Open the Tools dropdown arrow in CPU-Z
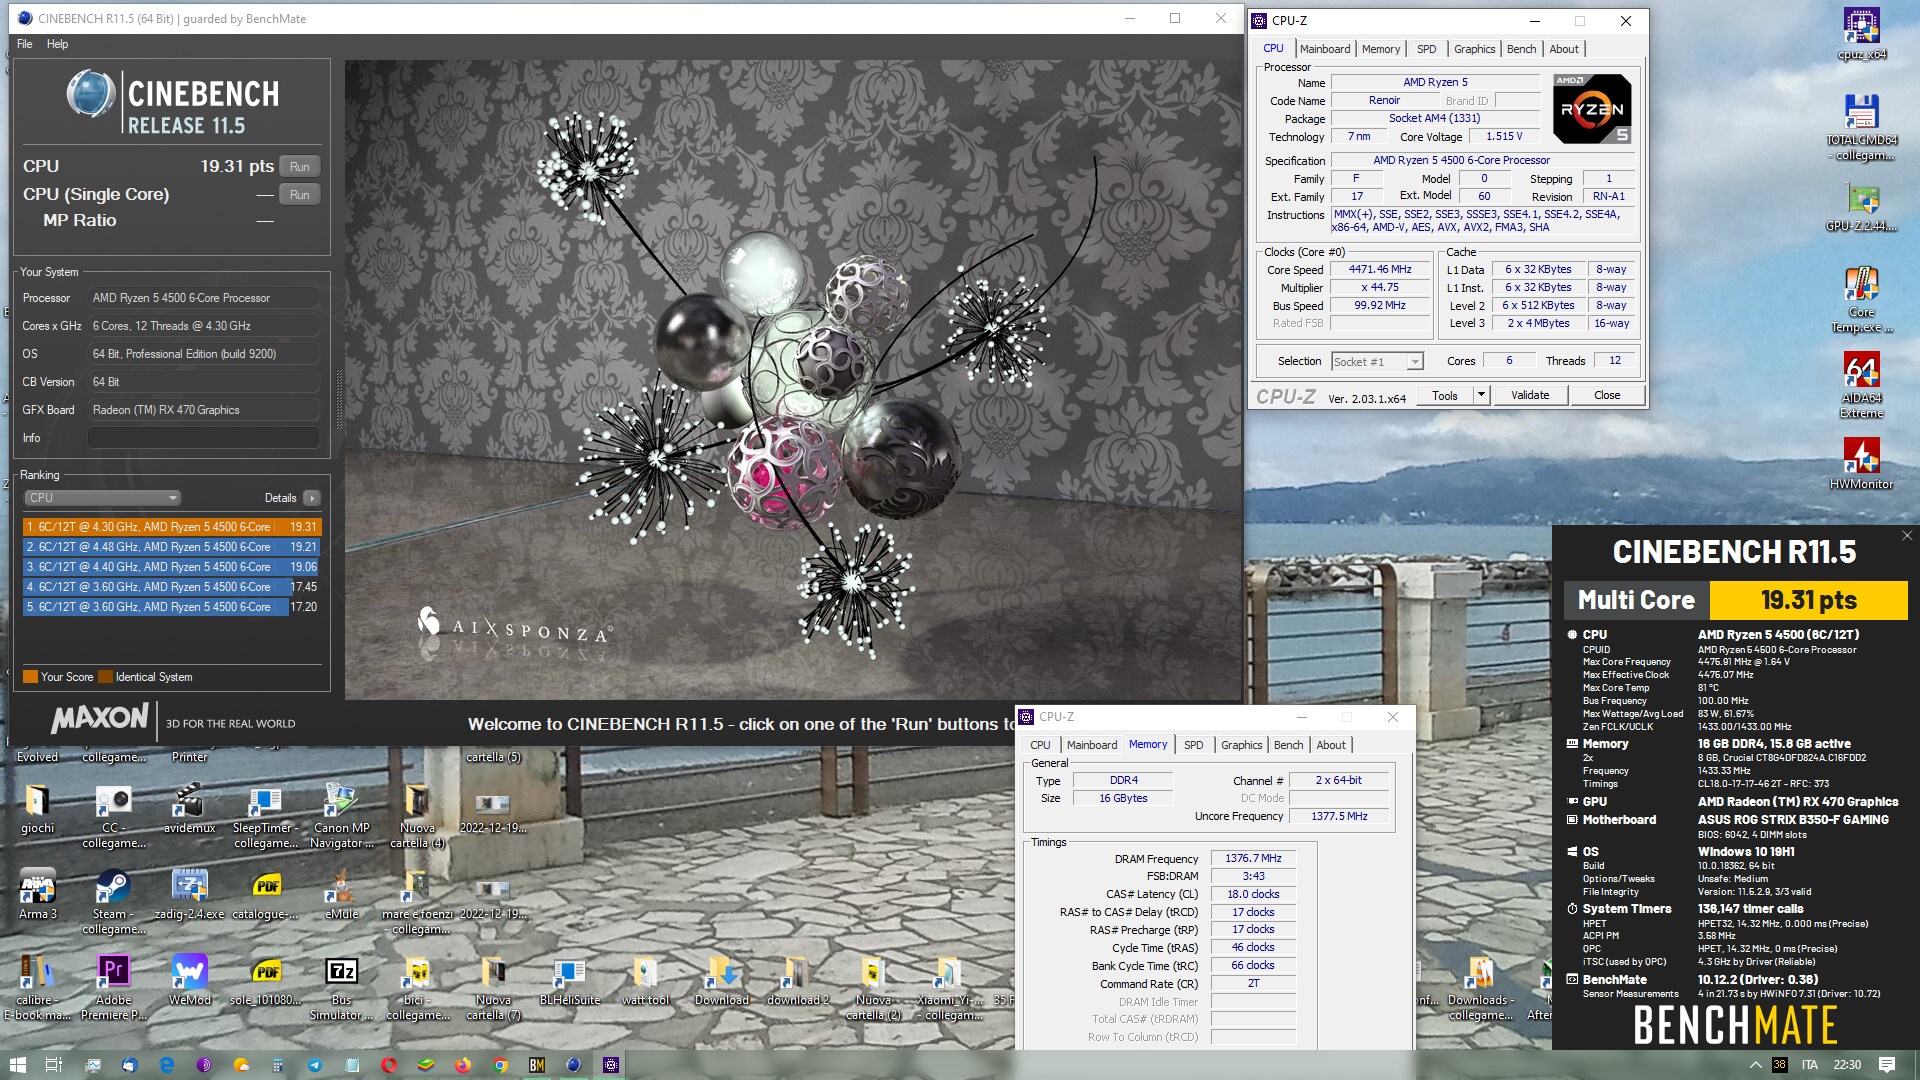This screenshot has height=1080, width=1920. pyautogui.click(x=1481, y=395)
